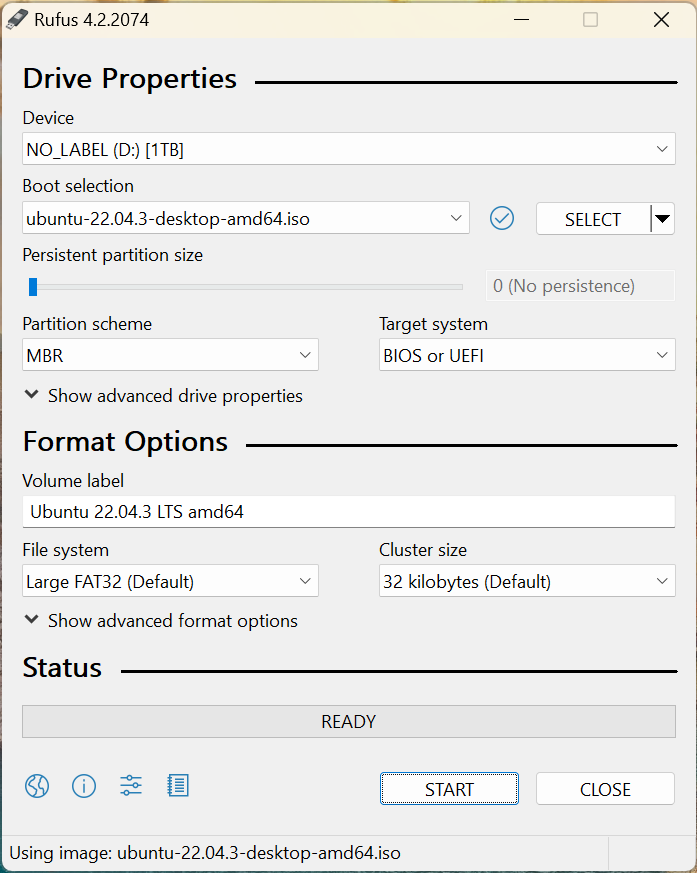Viewport: 697px width, 873px height.
Task: Expand Show advanced drive properties
Action: [163, 396]
